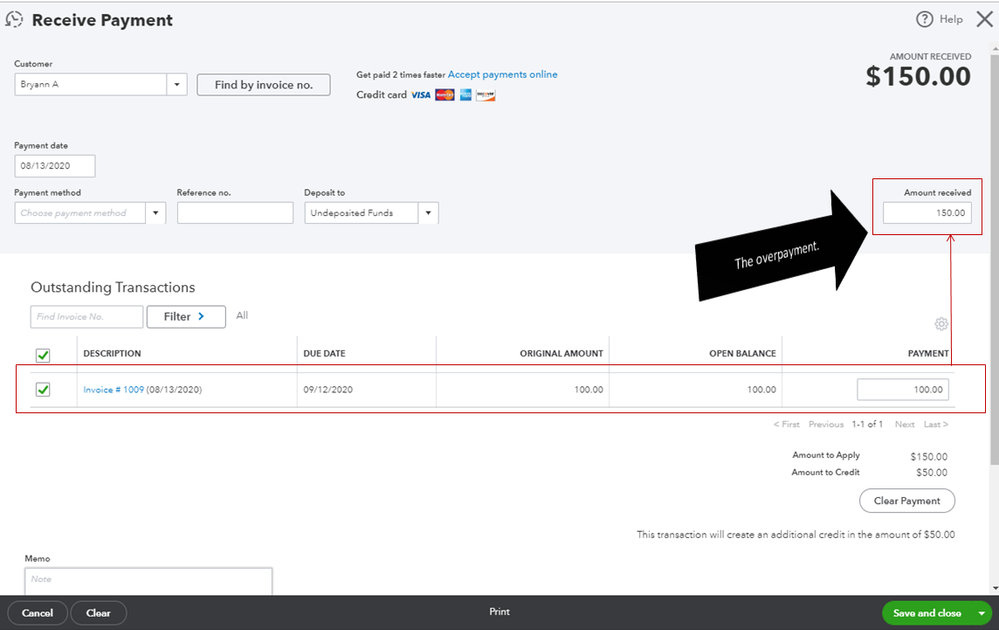Click the DESCRIPTION column header
The height and width of the screenshot is (630, 999).
(112, 354)
